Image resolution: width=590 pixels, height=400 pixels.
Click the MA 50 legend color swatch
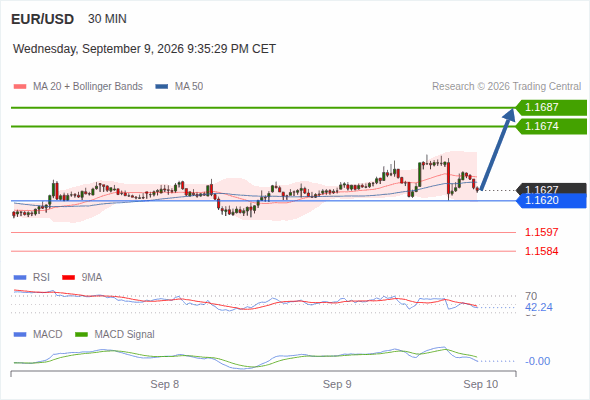click(x=162, y=87)
